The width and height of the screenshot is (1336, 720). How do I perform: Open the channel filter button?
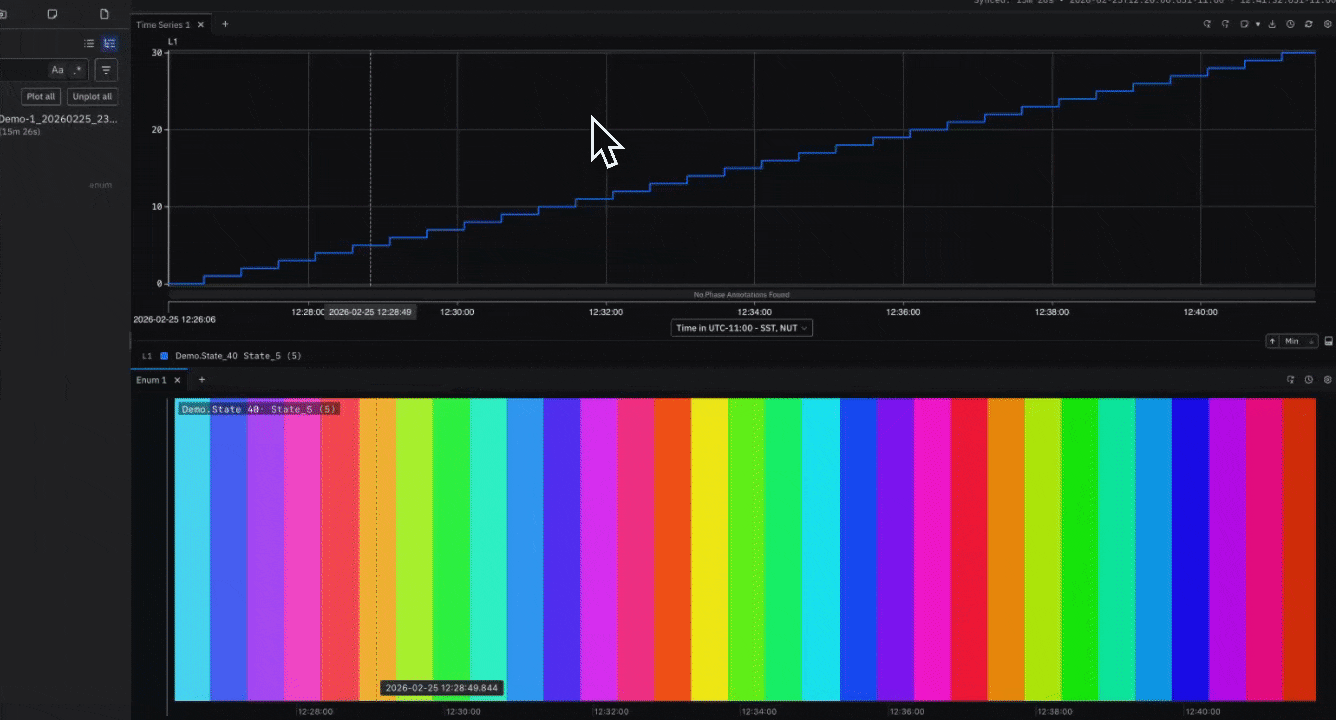click(x=105, y=70)
